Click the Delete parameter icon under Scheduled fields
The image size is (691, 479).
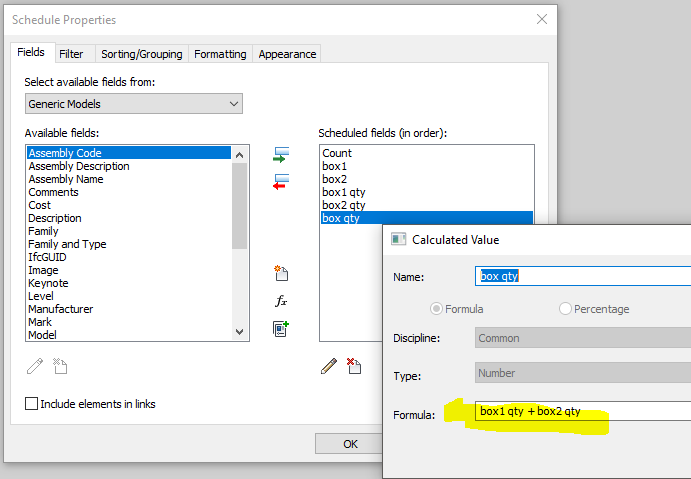[354, 366]
